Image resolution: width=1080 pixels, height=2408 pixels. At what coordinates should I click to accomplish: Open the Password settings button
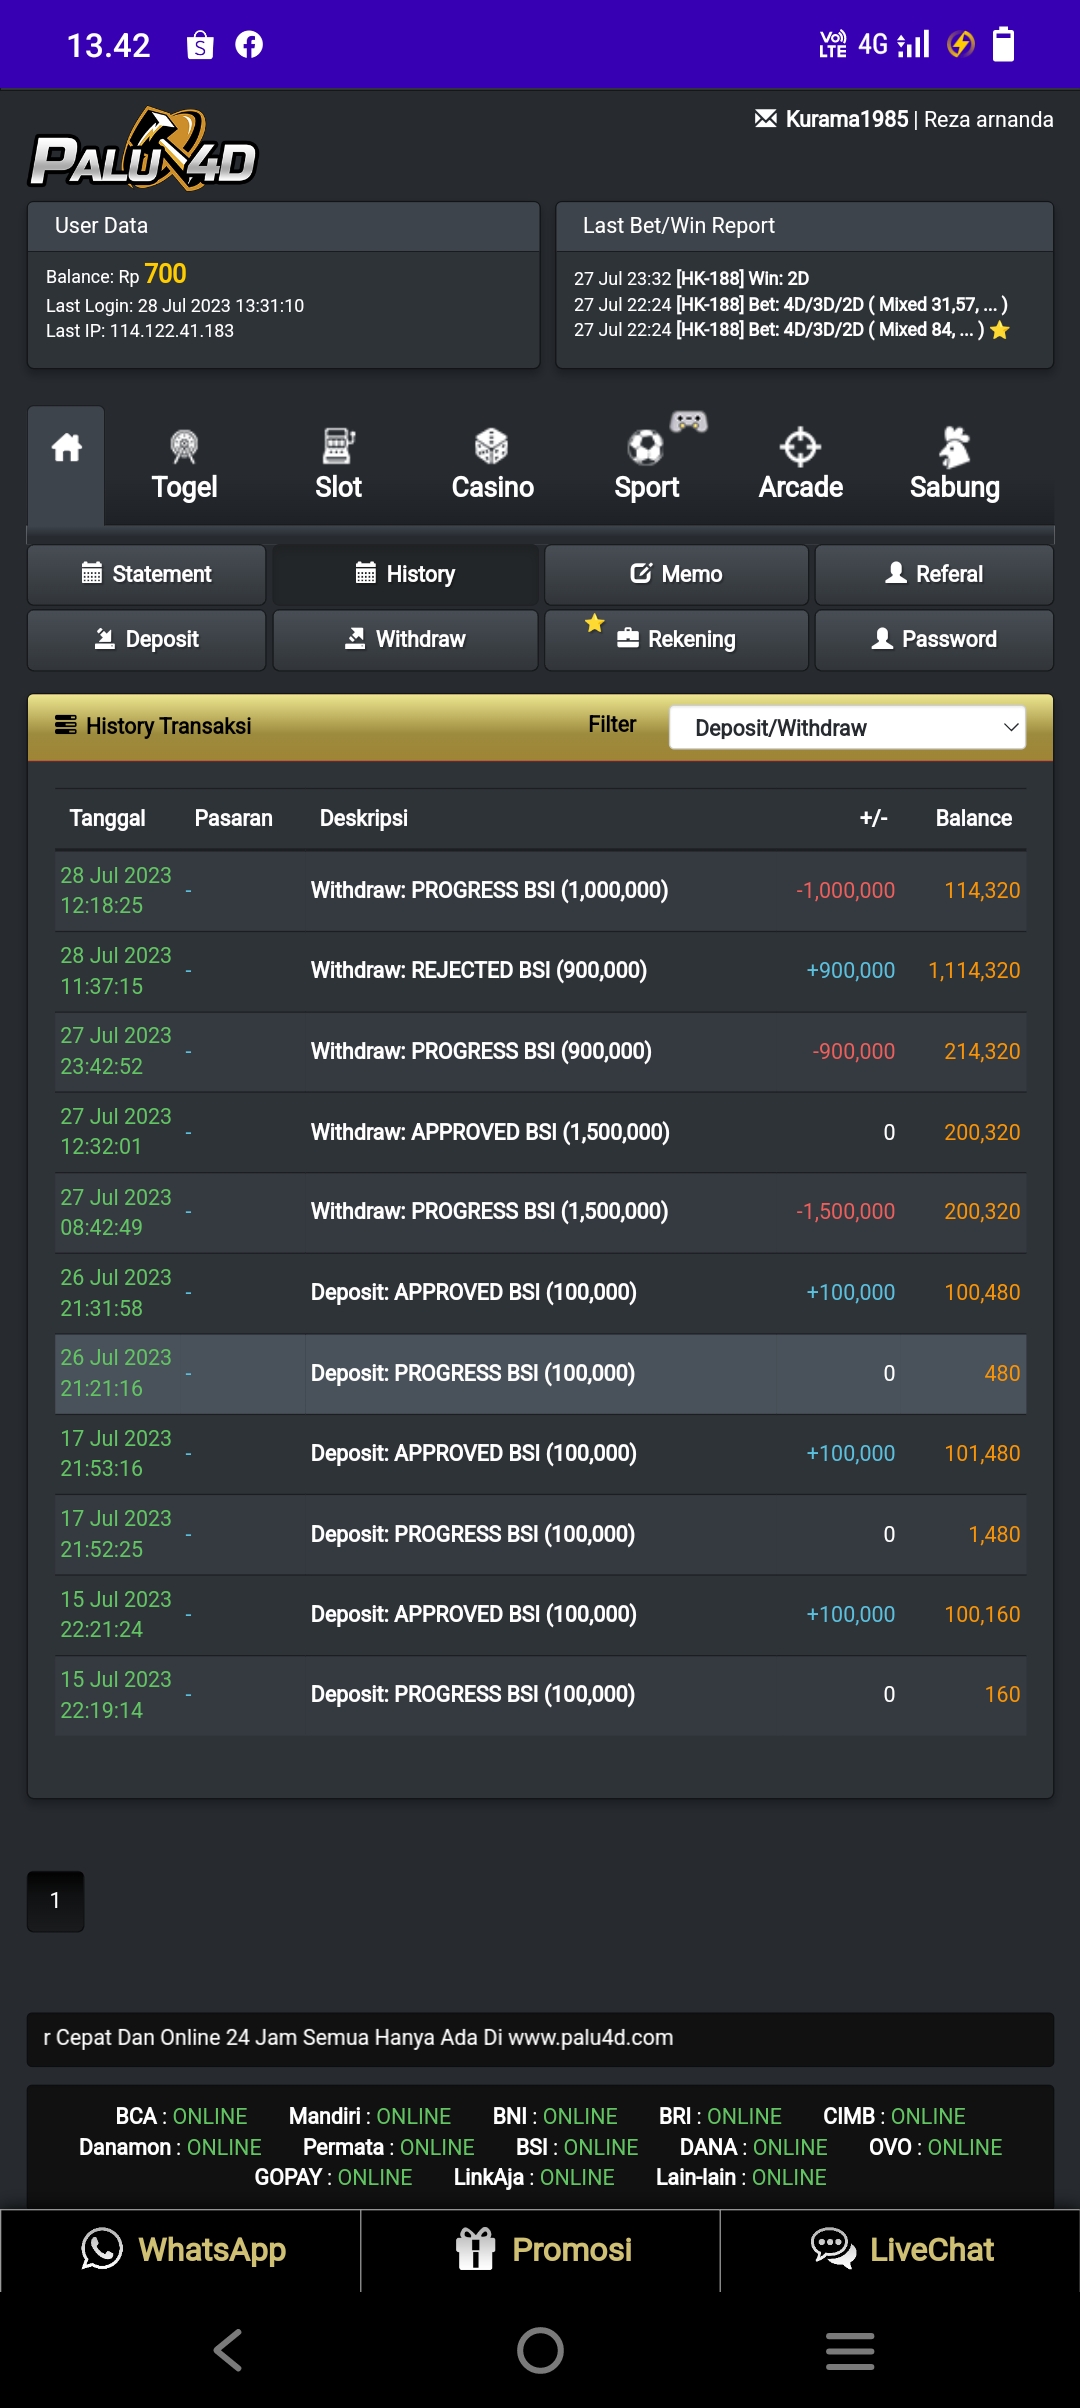(x=934, y=639)
